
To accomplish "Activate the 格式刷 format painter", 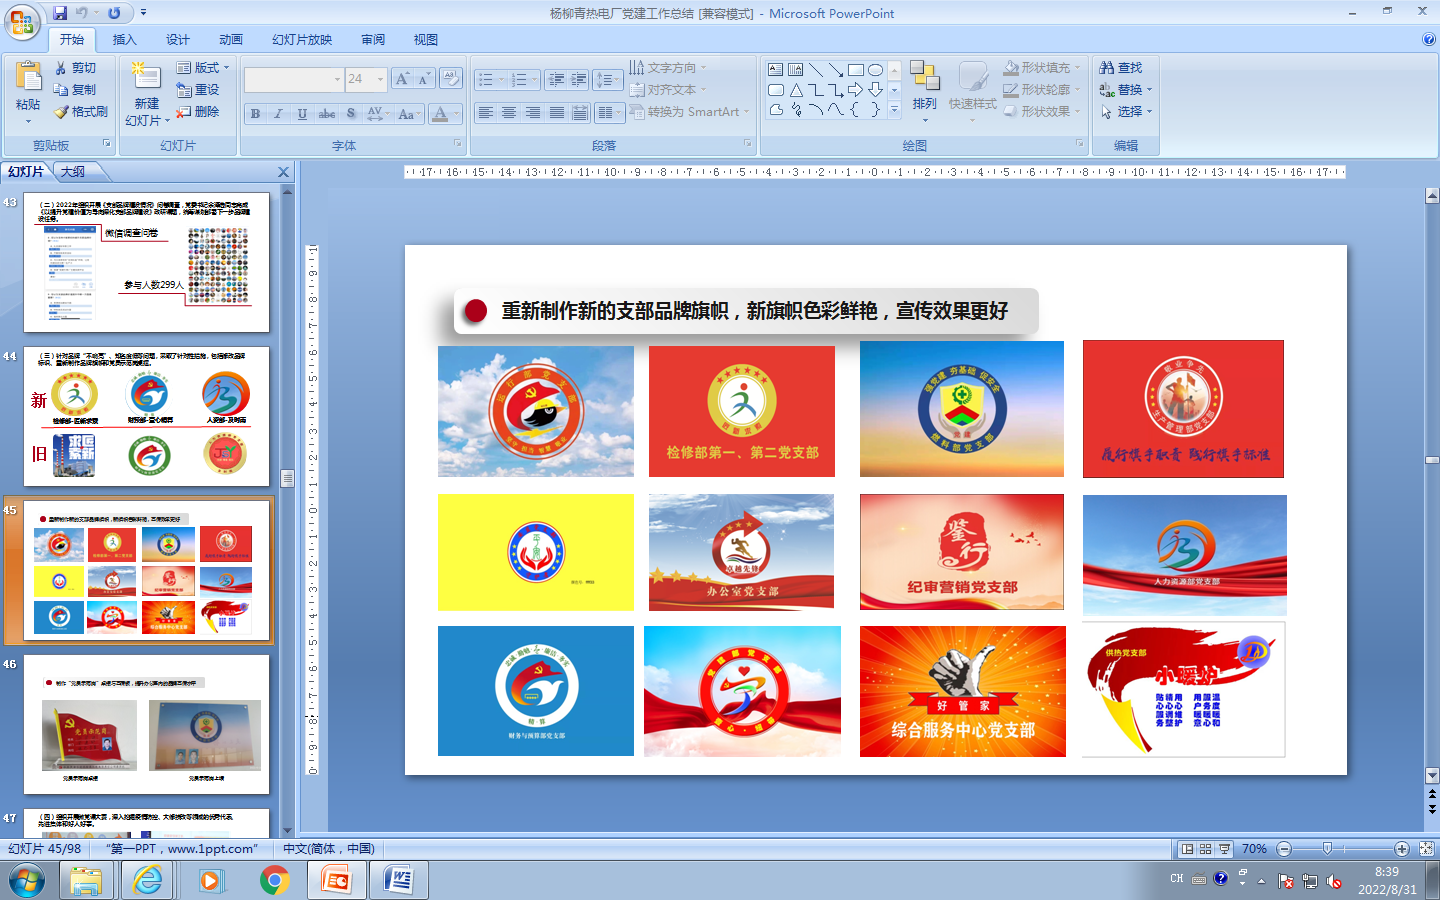I will click(x=81, y=112).
